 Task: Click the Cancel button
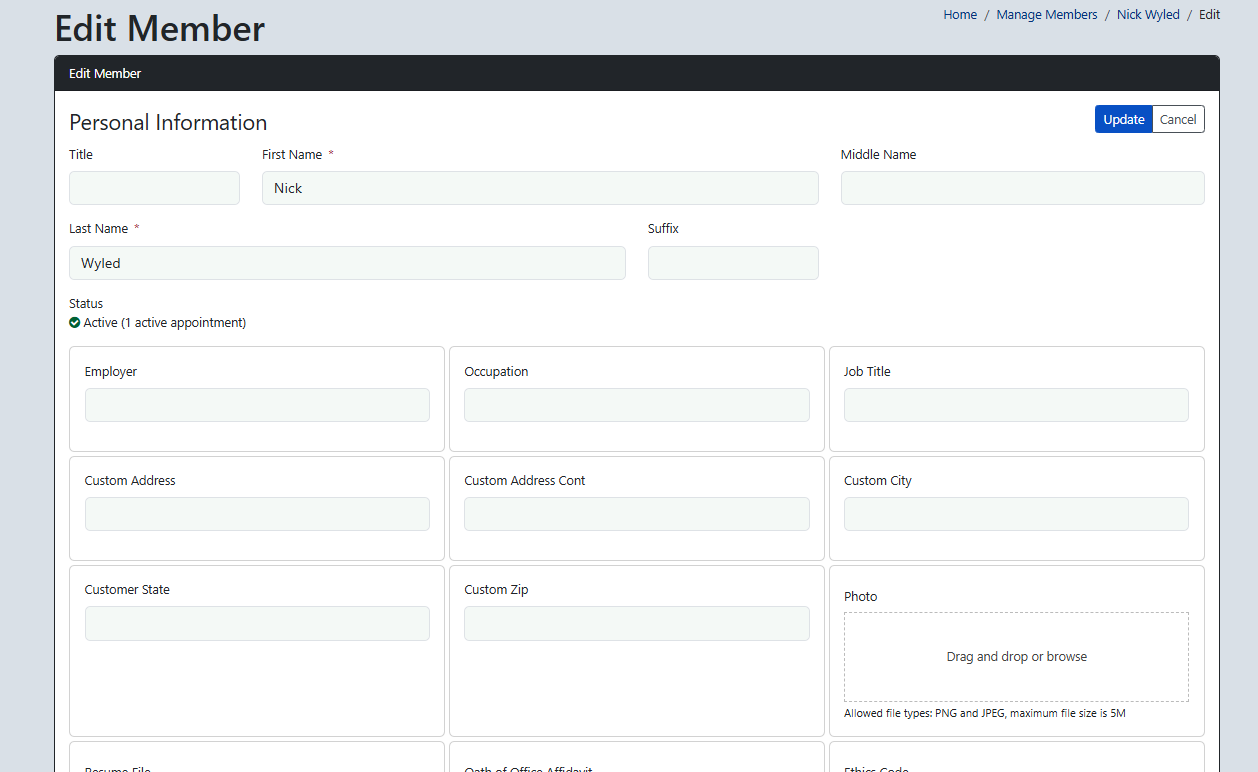coord(1178,119)
